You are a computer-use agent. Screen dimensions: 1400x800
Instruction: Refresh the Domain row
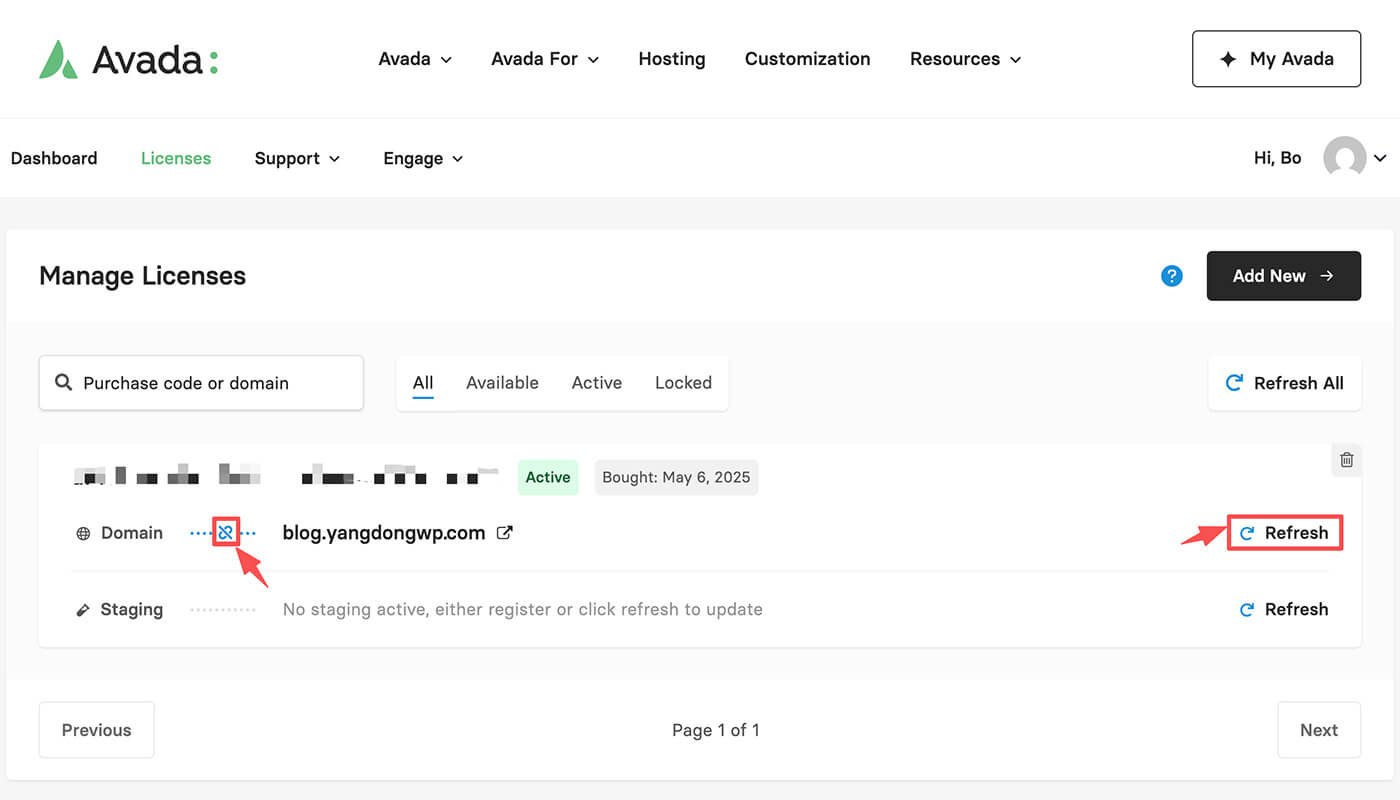pos(1284,533)
